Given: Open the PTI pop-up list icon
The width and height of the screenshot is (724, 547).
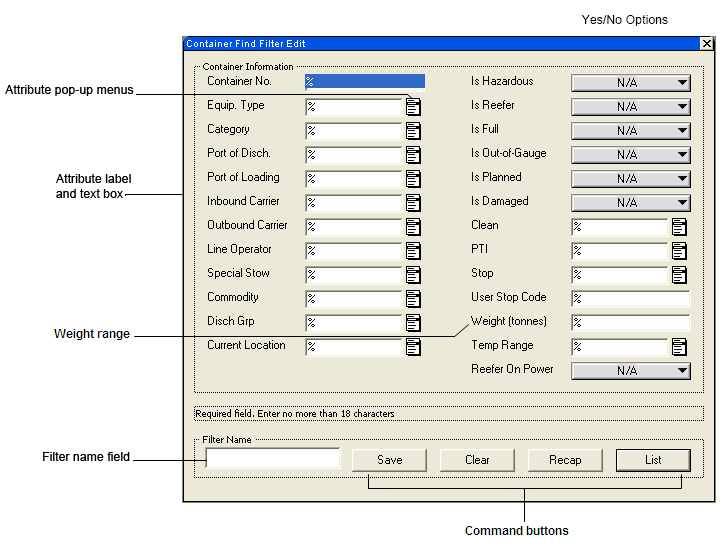Looking at the screenshot, I should pyautogui.click(x=679, y=251).
